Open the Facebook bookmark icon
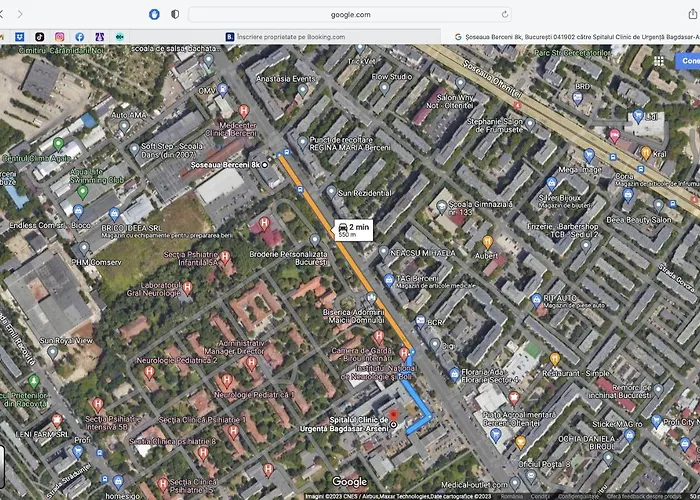Image resolution: width=700 pixels, height=500 pixels. (79, 36)
